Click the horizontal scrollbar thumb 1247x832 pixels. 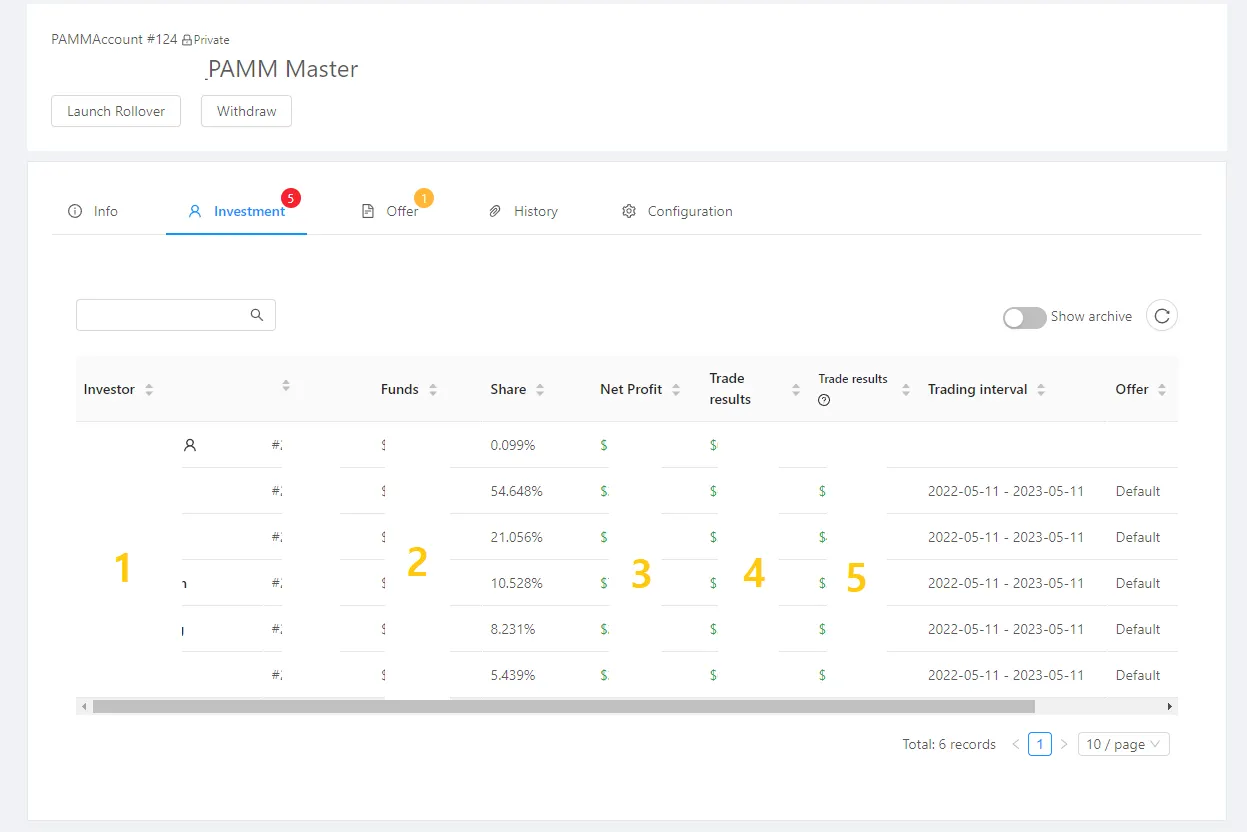(x=563, y=706)
